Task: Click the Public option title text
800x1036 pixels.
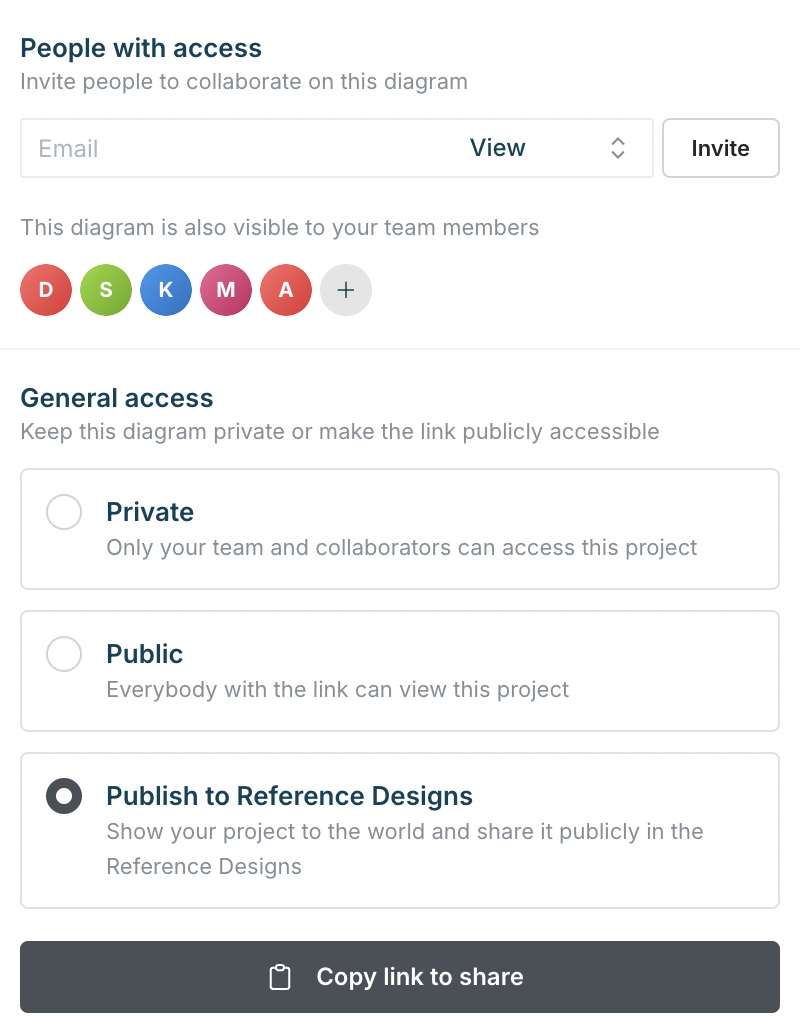Action: pyautogui.click(x=145, y=654)
